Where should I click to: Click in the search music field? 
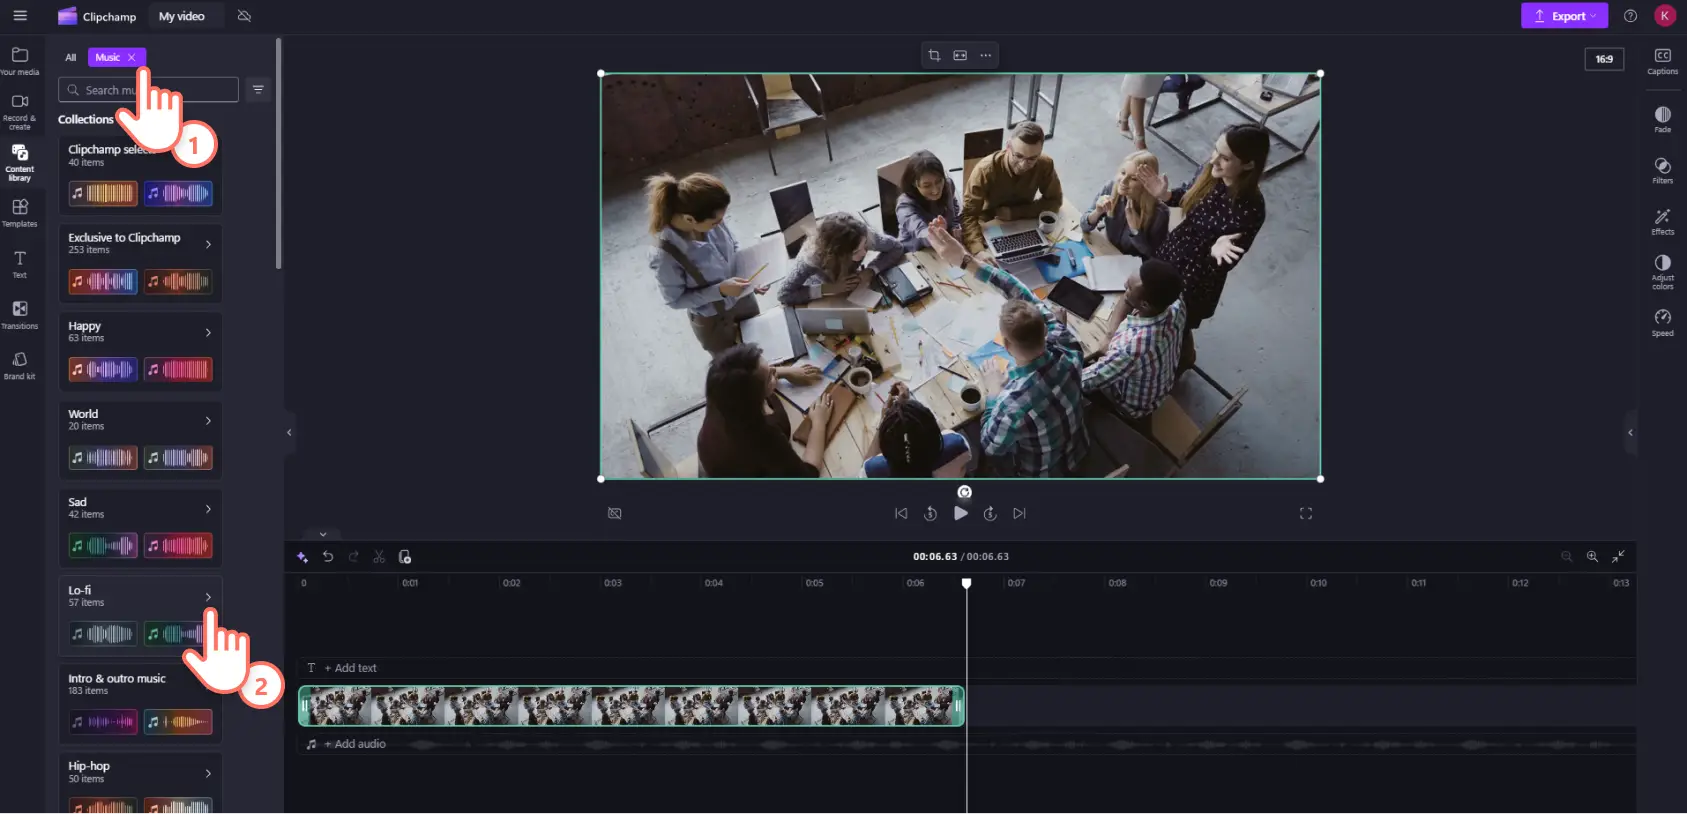[x=148, y=90]
